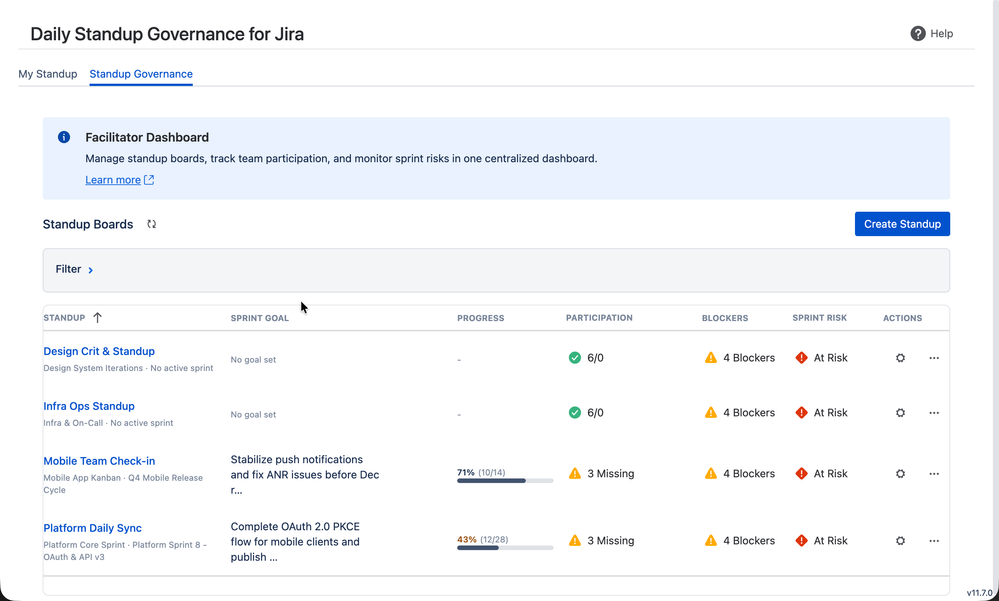Click Platform Daily Sync 43% progress bar

(505, 548)
